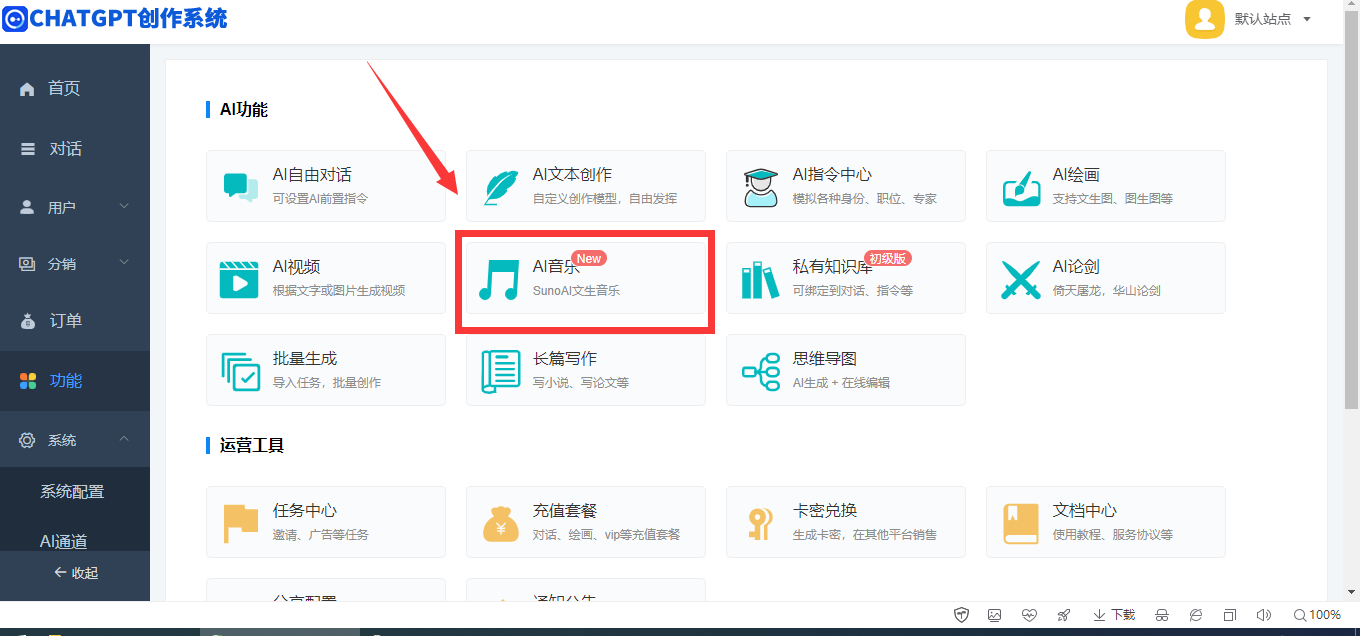
Task: Open the 任务中心 flag icon
Action: point(241,523)
